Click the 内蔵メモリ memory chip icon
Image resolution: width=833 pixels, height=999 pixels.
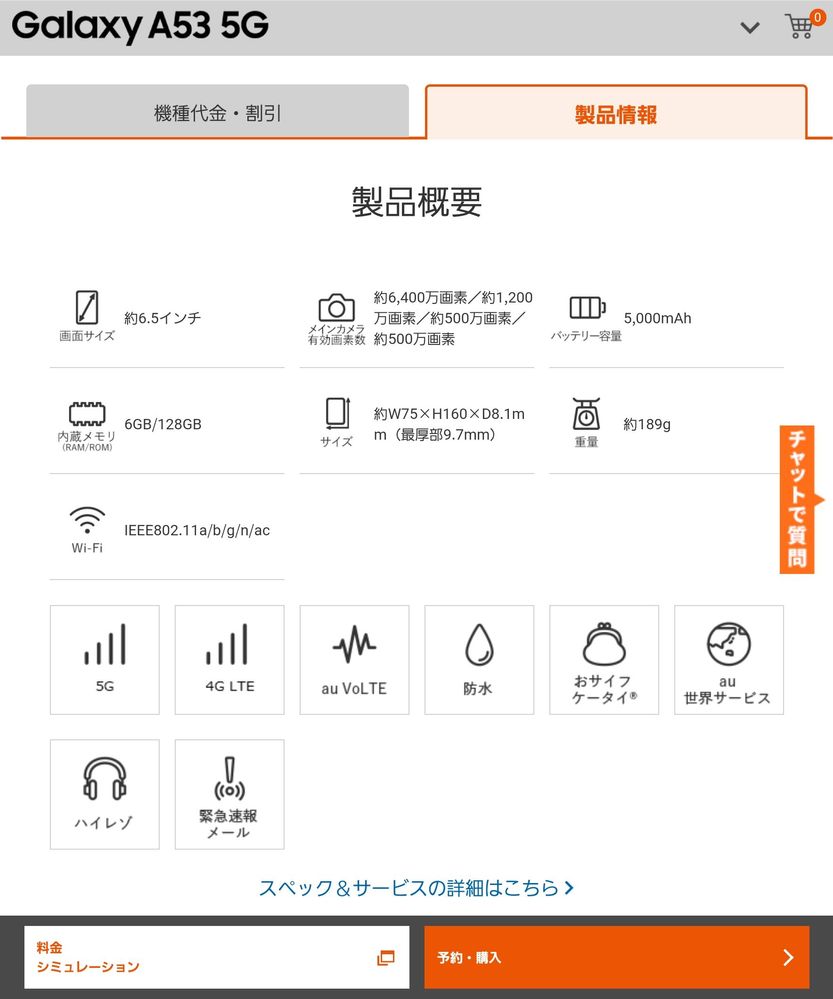87,413
